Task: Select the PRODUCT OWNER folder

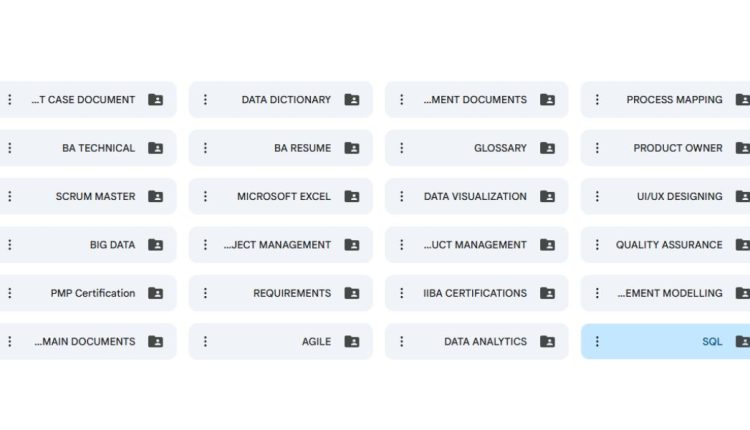Action: click(x=677, y=148)
